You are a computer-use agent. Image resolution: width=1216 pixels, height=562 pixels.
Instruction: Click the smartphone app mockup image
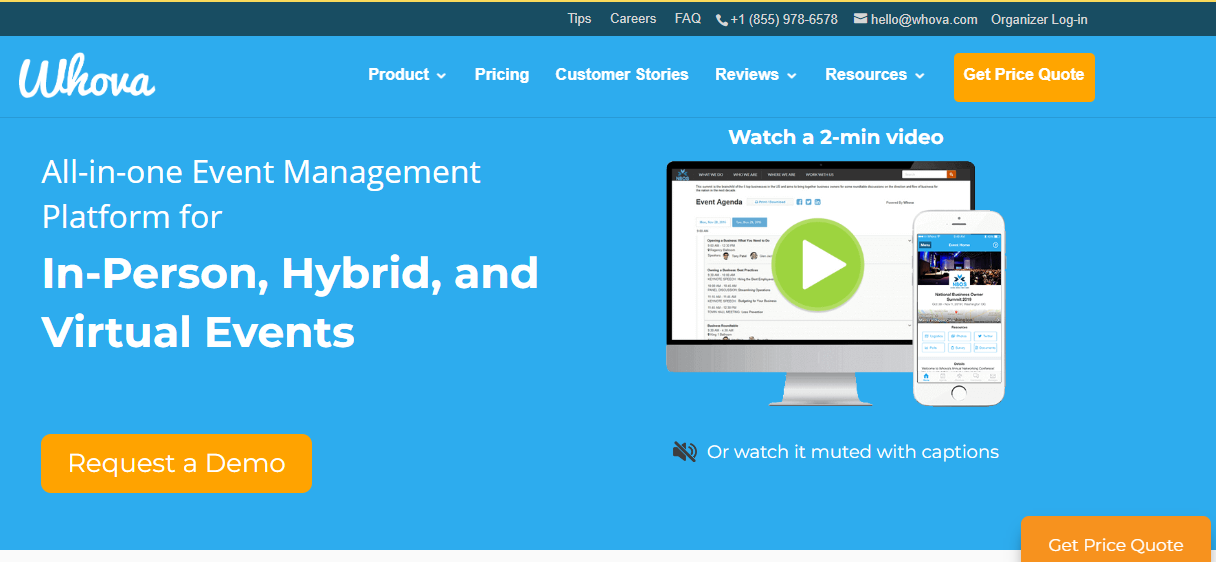click(x=958, y=307)
